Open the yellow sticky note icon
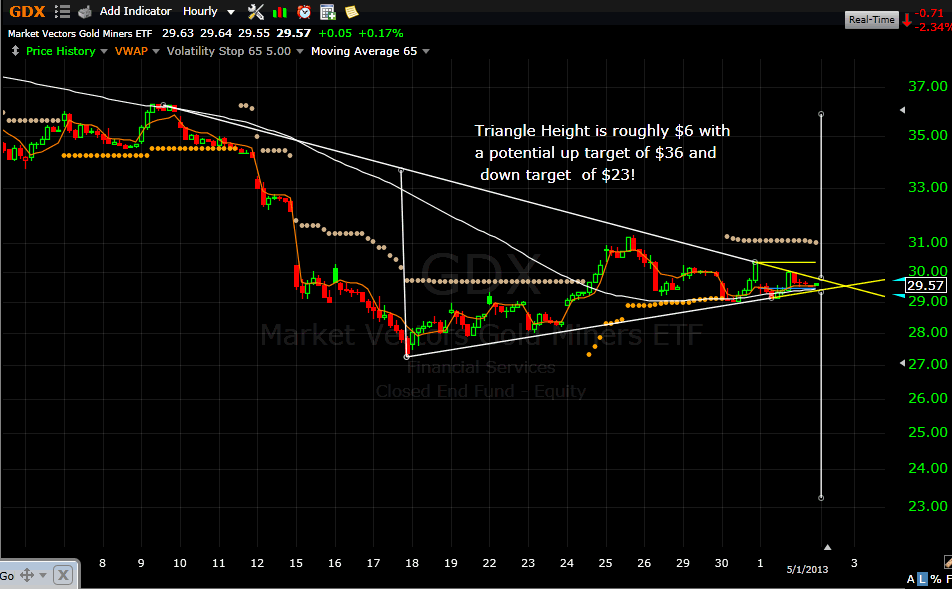Image resolution: width=952 pixels, height=589 pixels. [351, 12]
